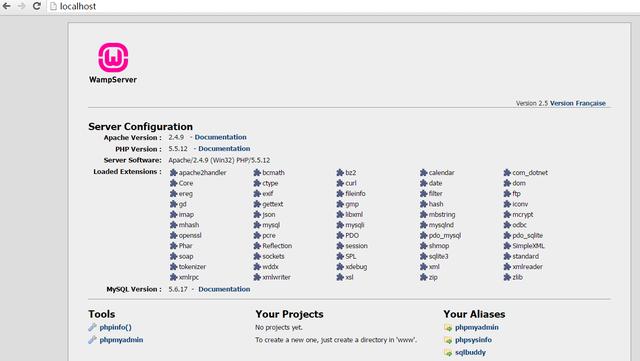The image size is (640, 361).
Task: Click the browser back arrow
Action: [7, 6]
